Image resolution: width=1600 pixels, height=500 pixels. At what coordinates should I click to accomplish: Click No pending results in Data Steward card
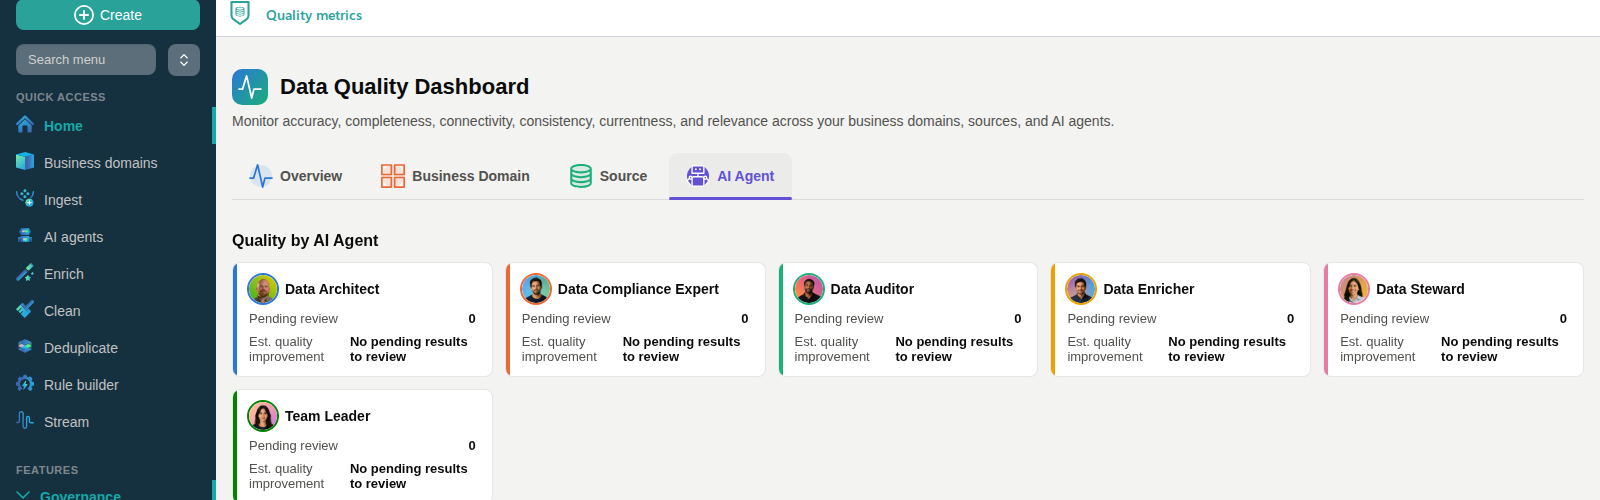(x=1500, y=349)
